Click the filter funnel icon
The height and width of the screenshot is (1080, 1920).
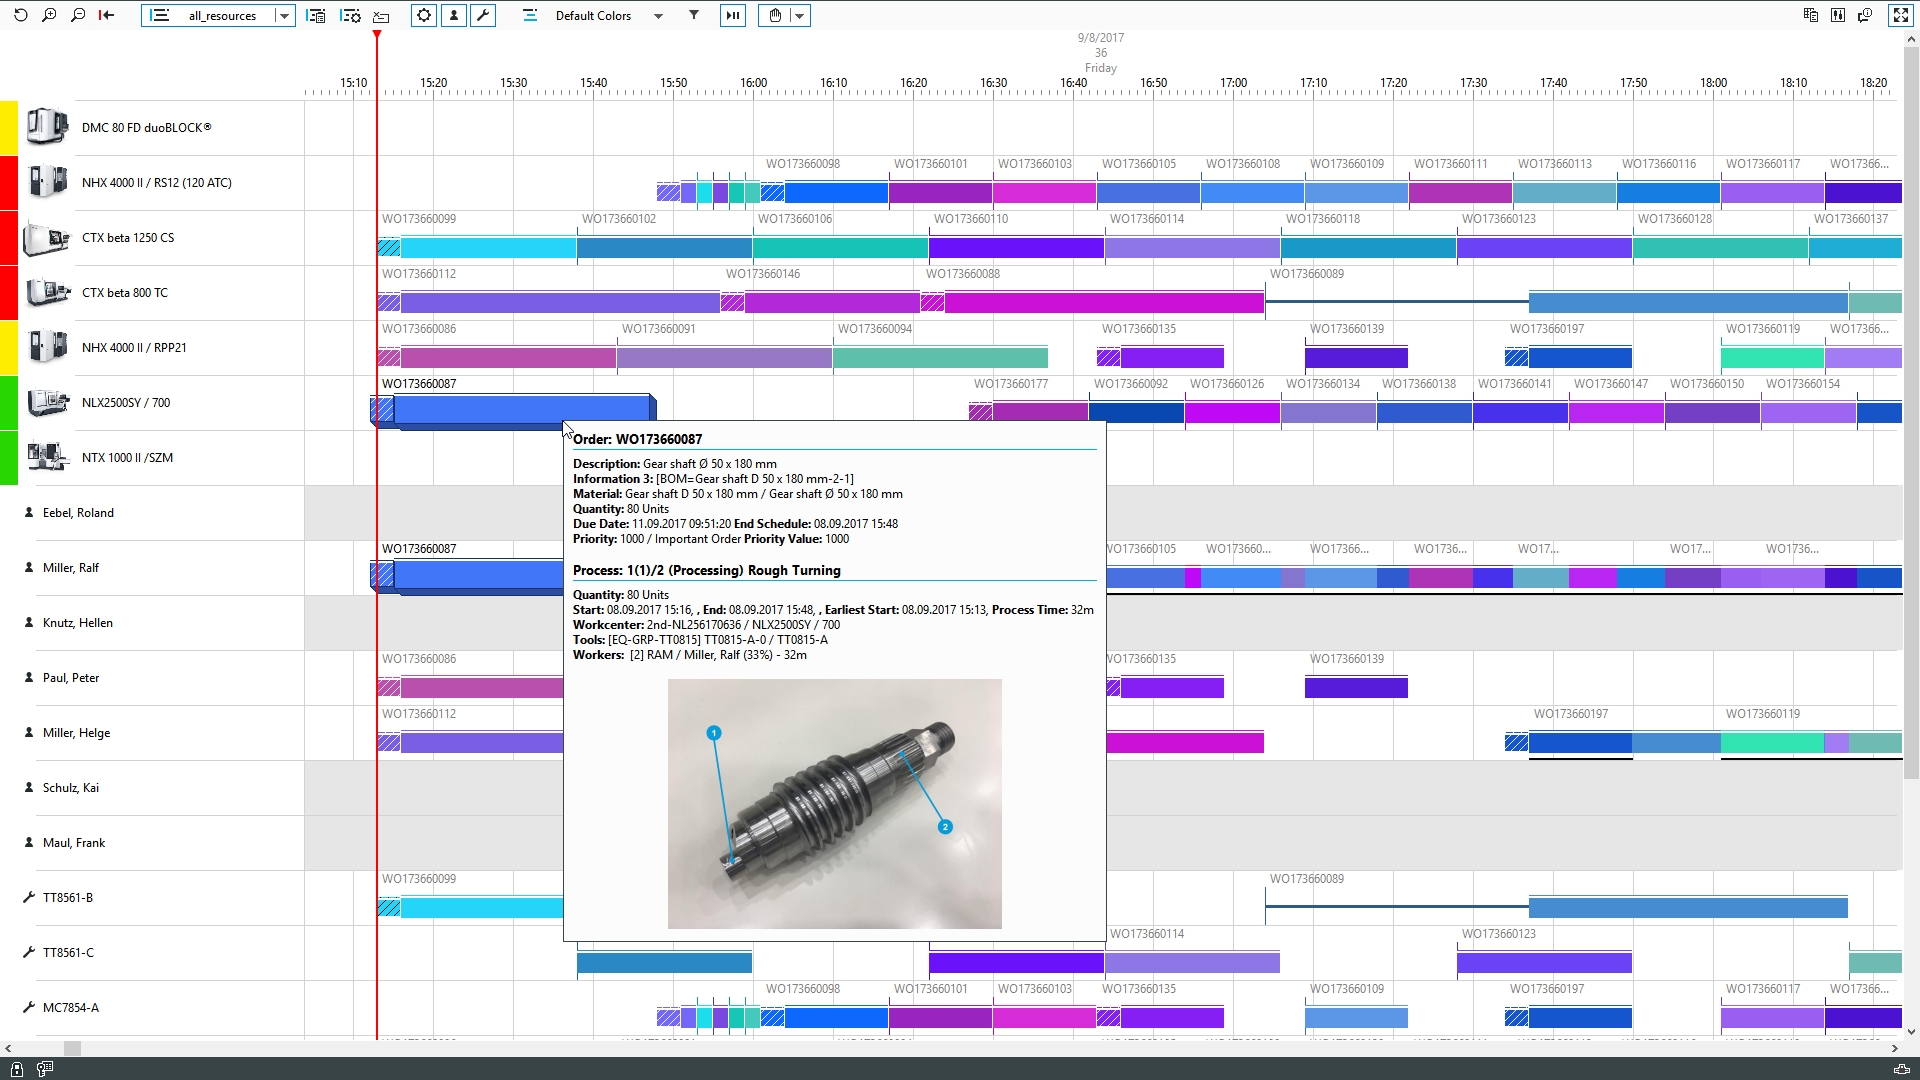click(x=694, y=15)
